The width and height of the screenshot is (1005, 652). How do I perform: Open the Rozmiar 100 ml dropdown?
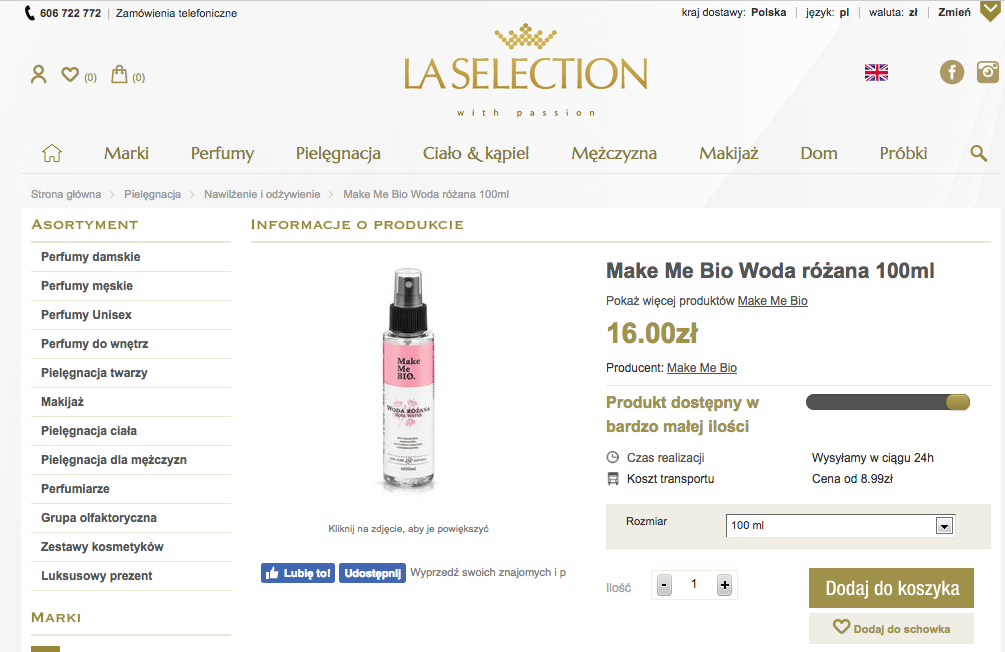pos(840,526)
